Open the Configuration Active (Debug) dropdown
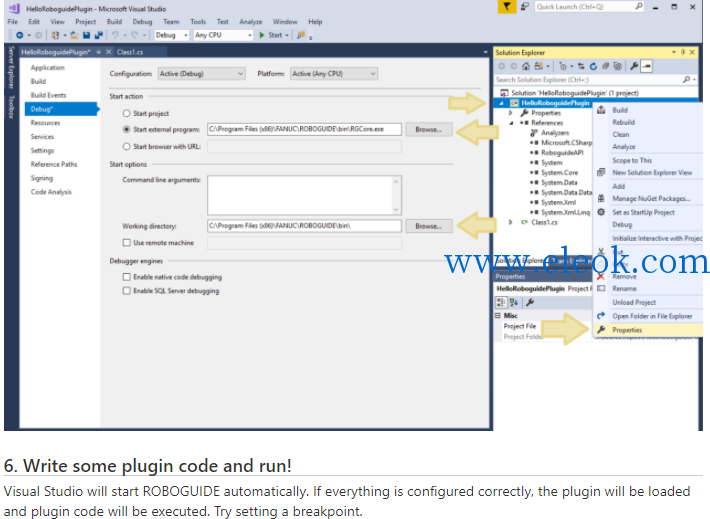The height and width of the screenshot is (519, 710). pos(201,73)
